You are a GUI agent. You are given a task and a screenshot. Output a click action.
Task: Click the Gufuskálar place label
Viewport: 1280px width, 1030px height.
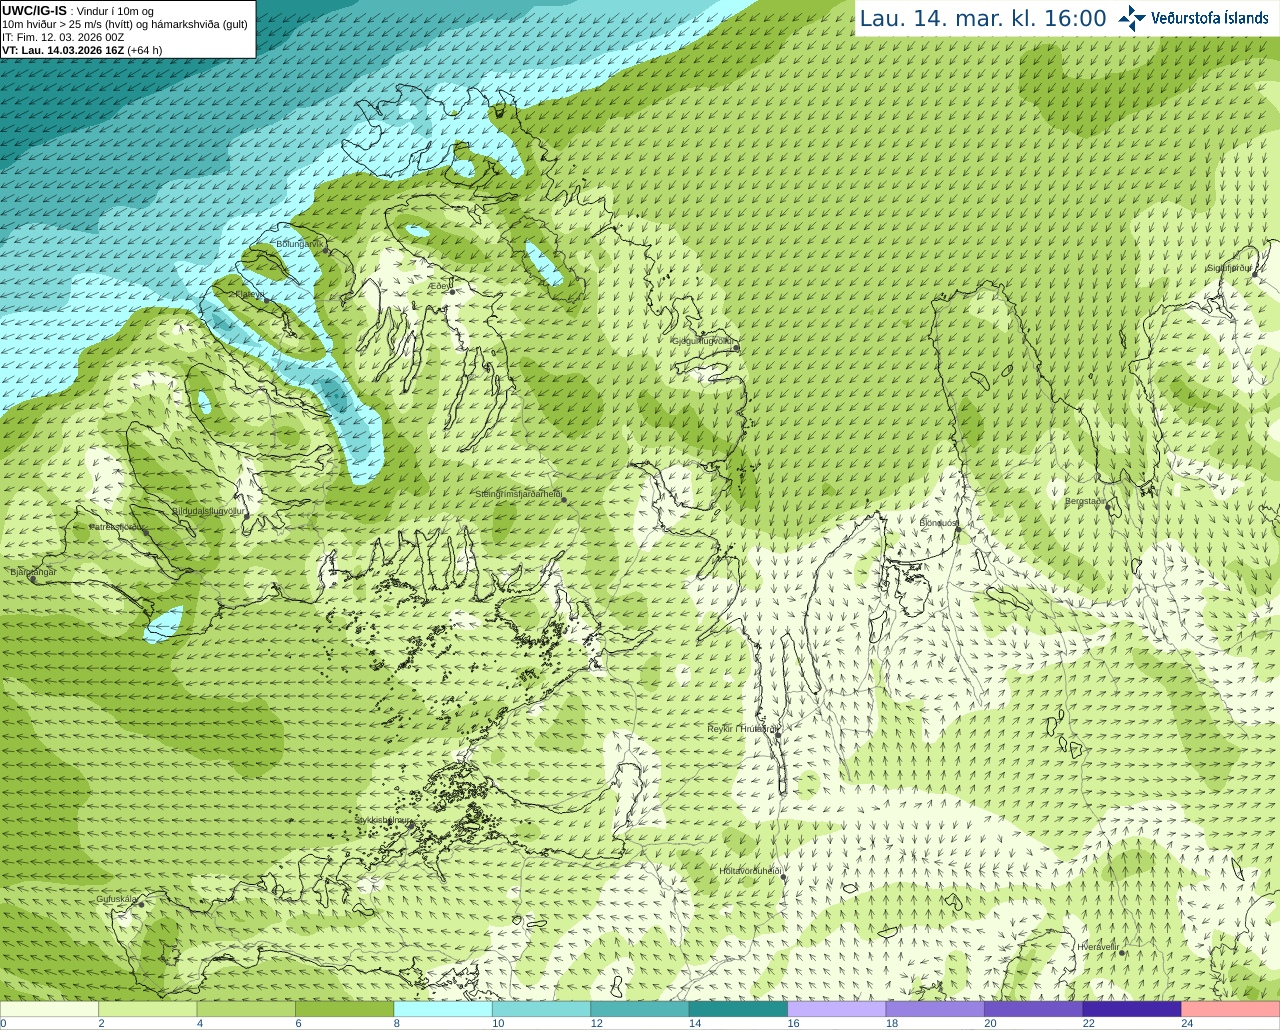tap(116, 899)
